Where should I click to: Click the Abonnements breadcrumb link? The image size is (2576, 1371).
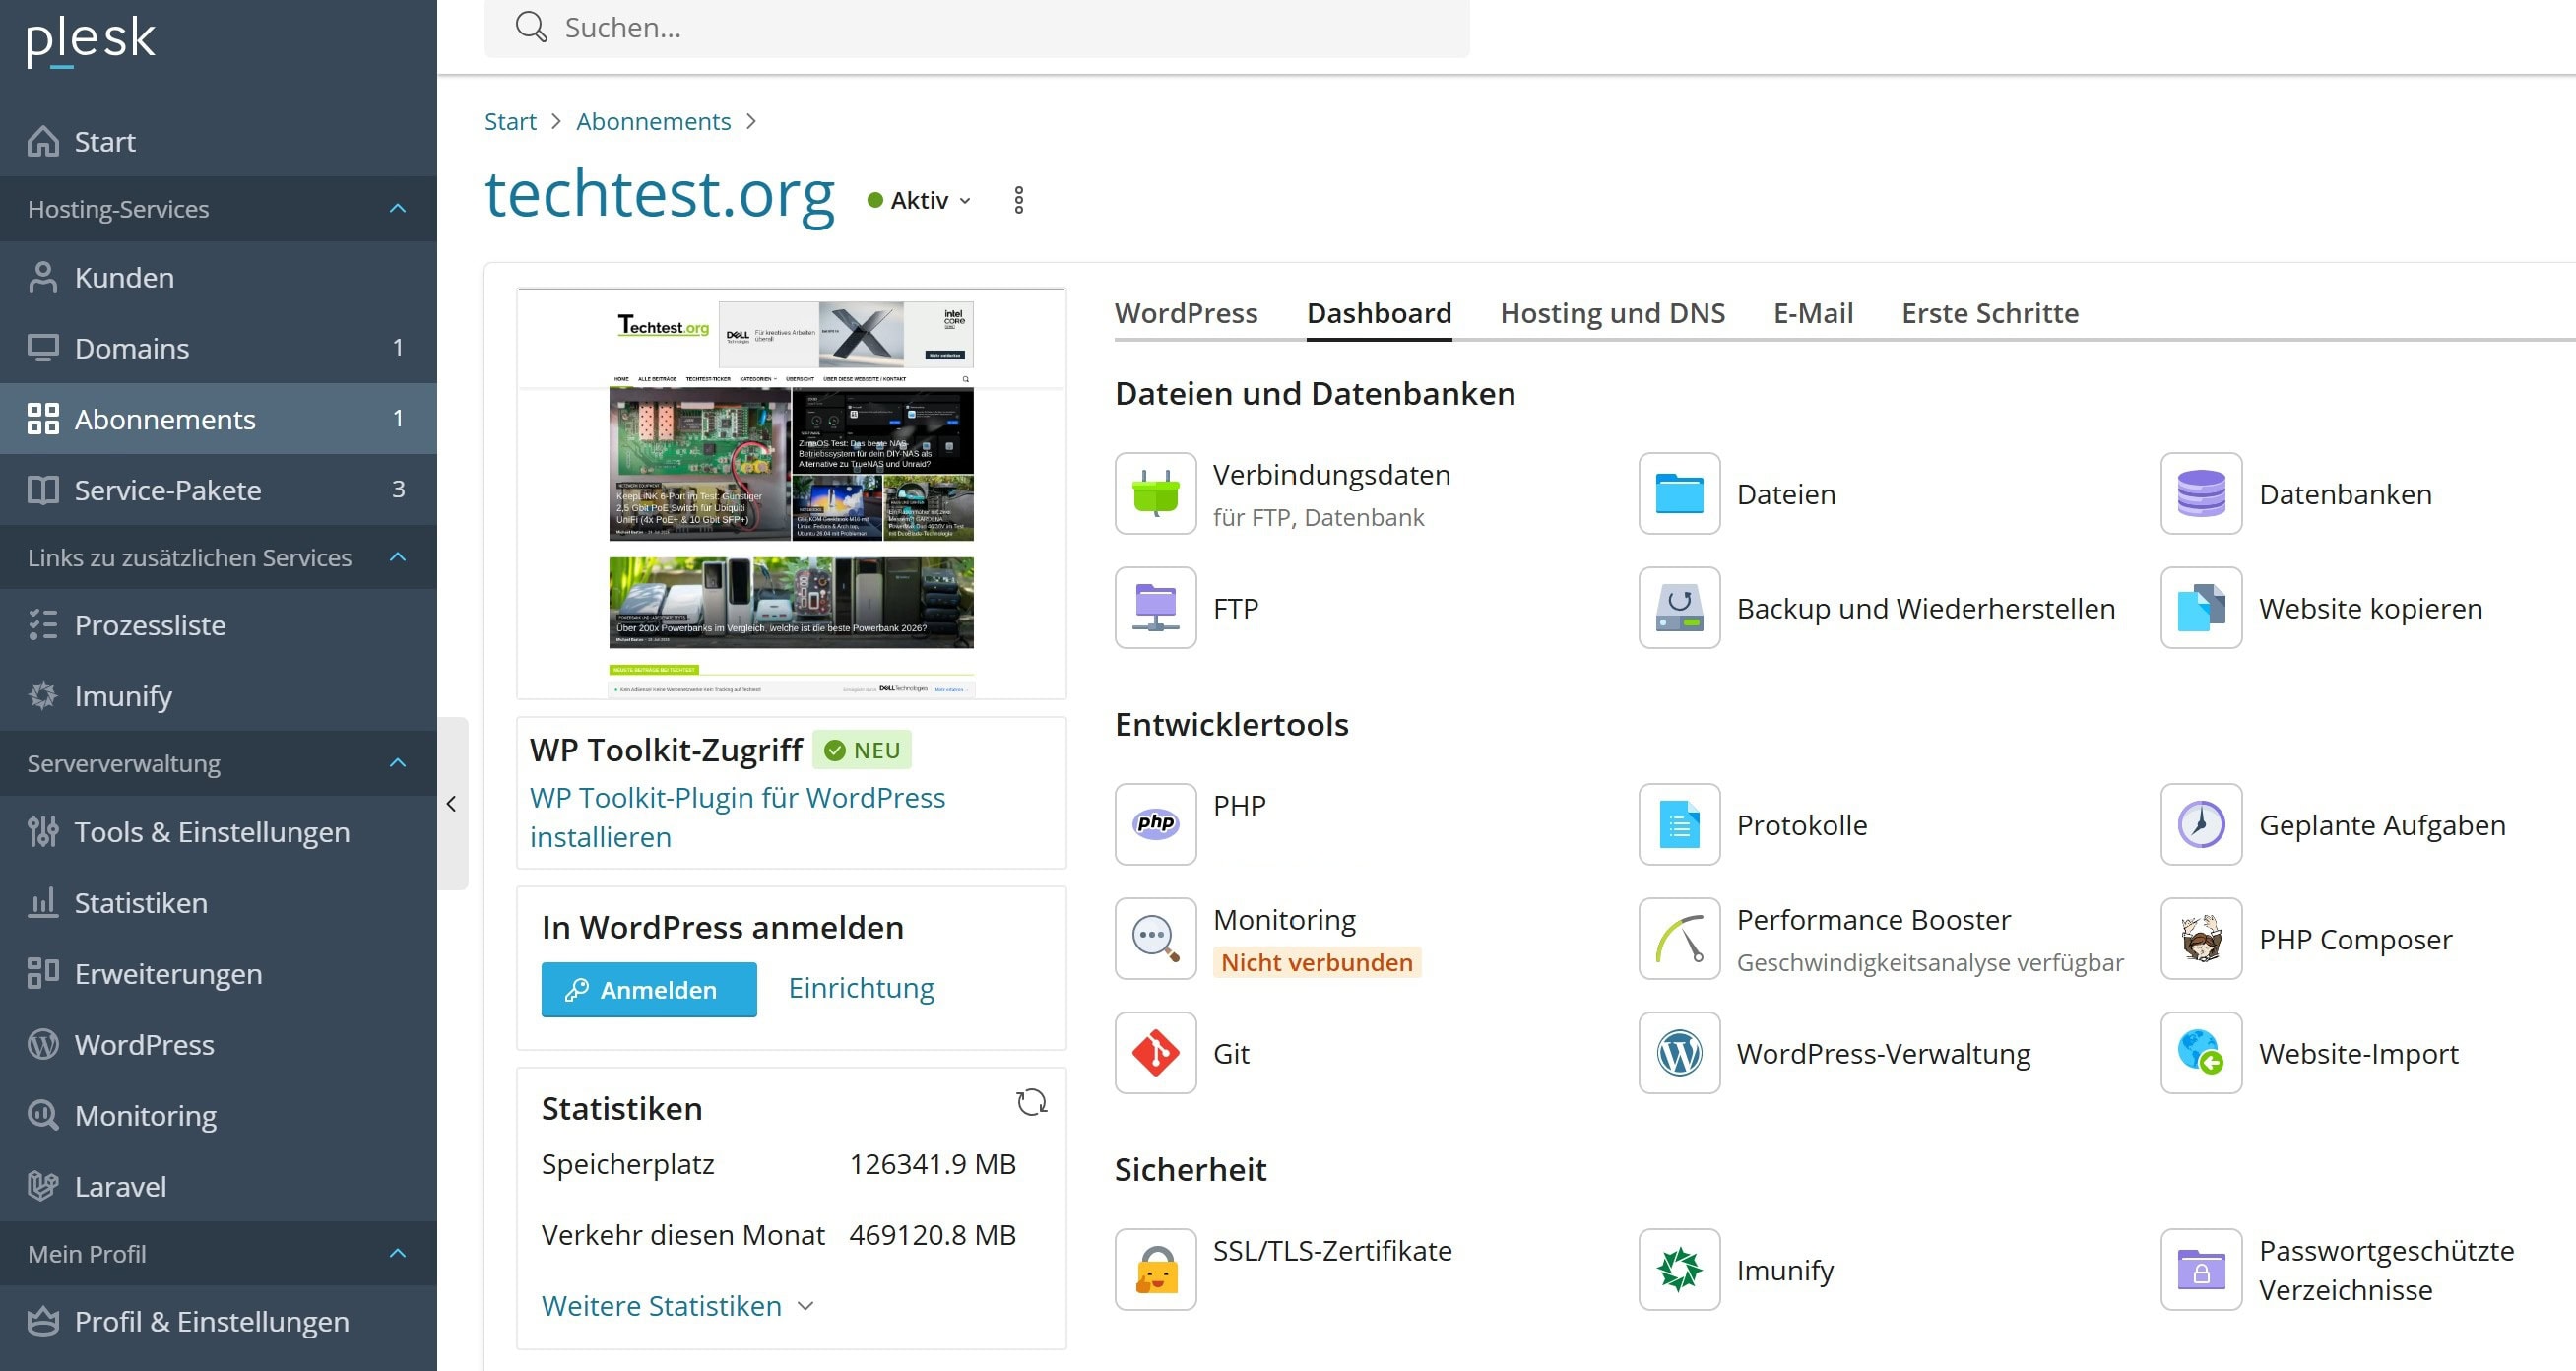click(653, 121)
